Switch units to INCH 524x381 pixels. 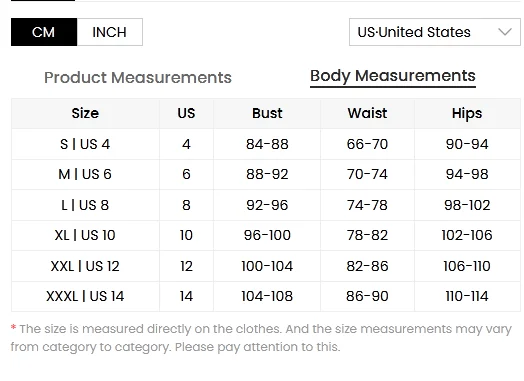click(x=110, y=32)
